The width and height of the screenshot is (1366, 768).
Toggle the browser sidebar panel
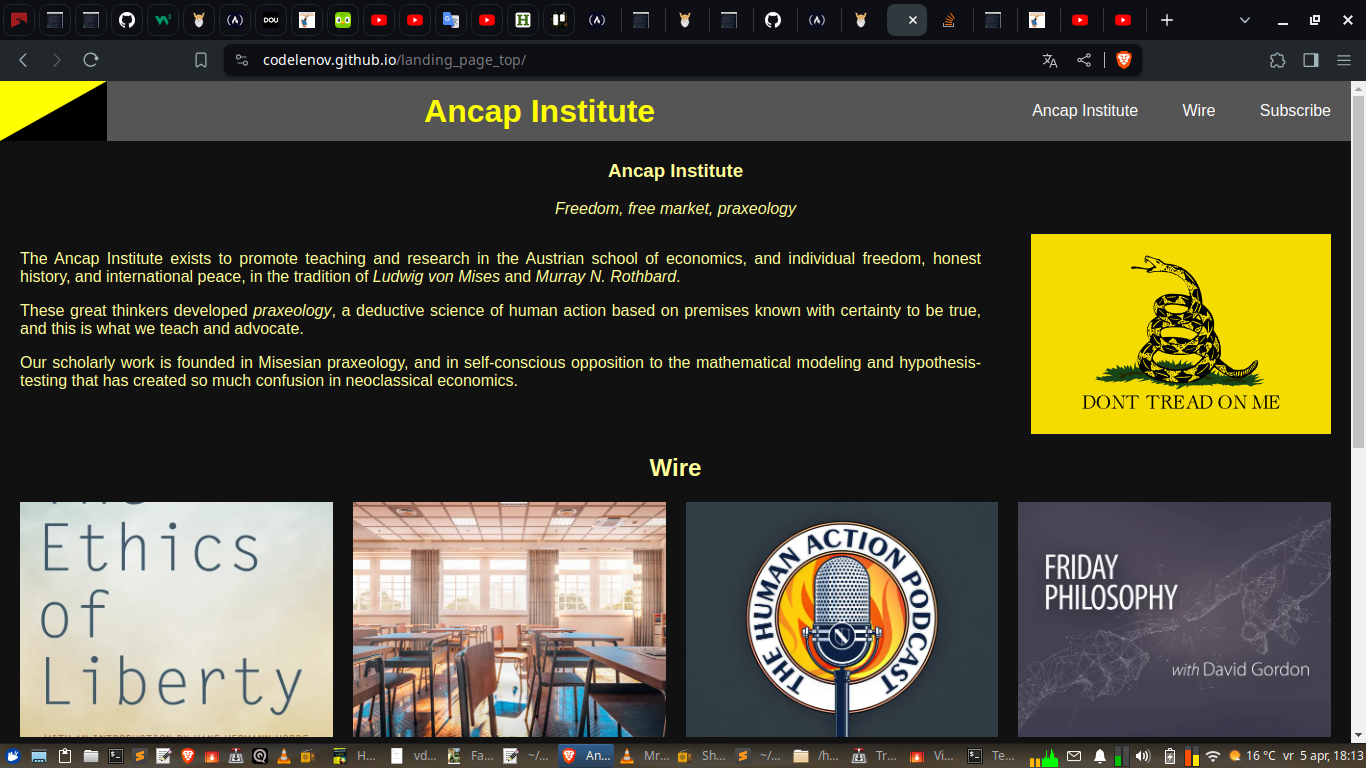pyautogui.click(x=1311, y=60)
